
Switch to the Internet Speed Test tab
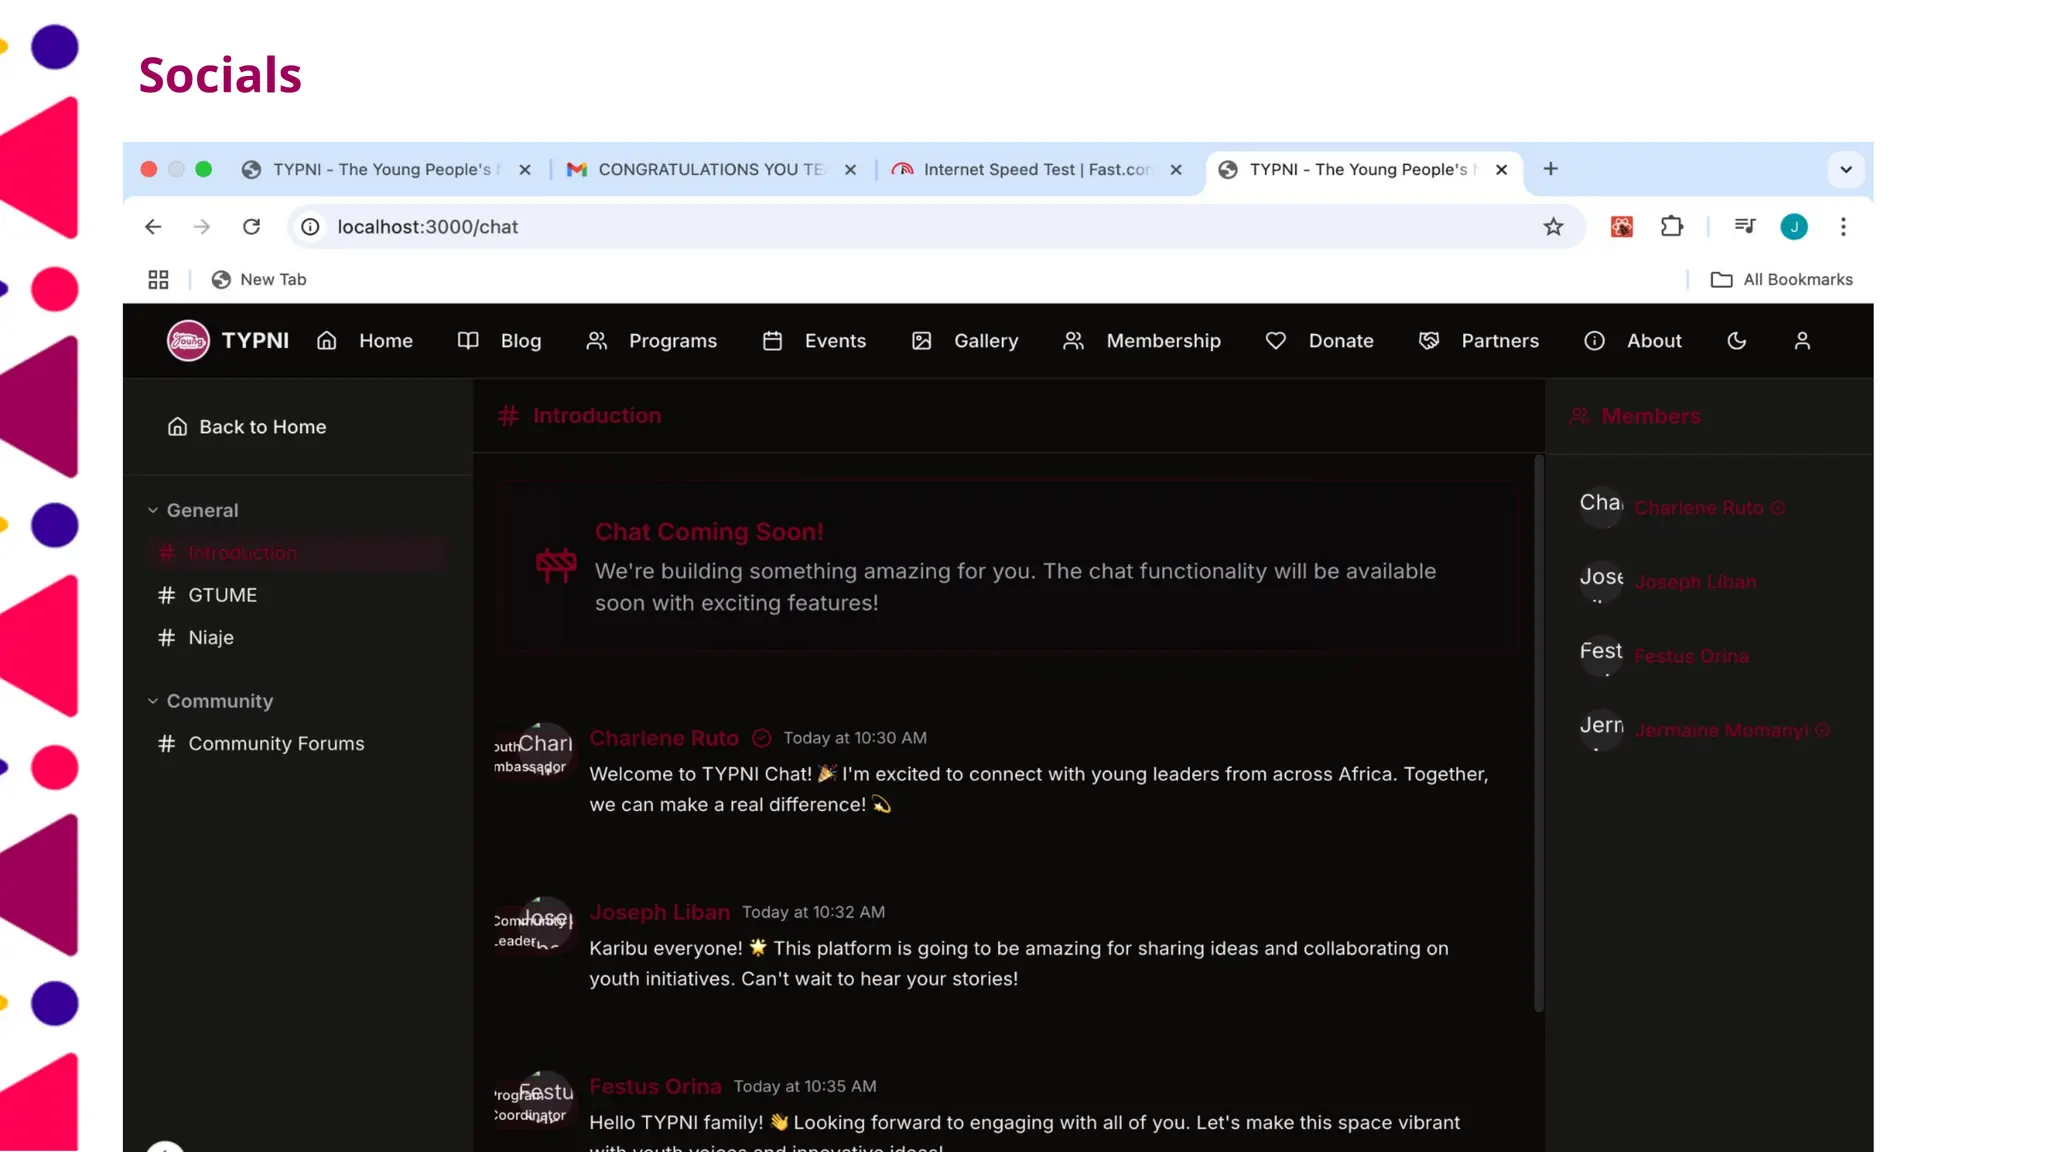pos(1036,170)
